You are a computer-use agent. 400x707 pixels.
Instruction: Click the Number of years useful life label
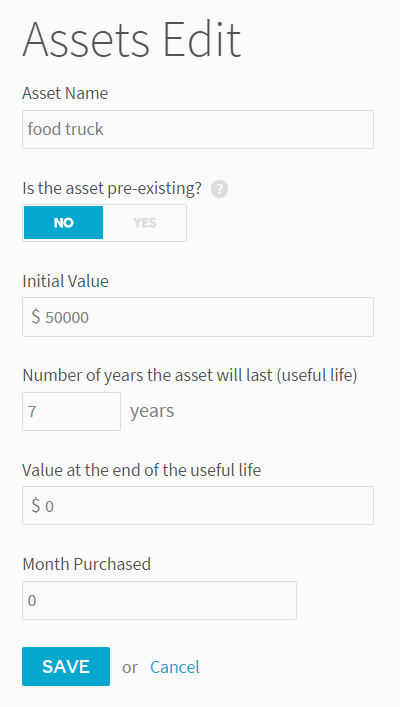190,376
